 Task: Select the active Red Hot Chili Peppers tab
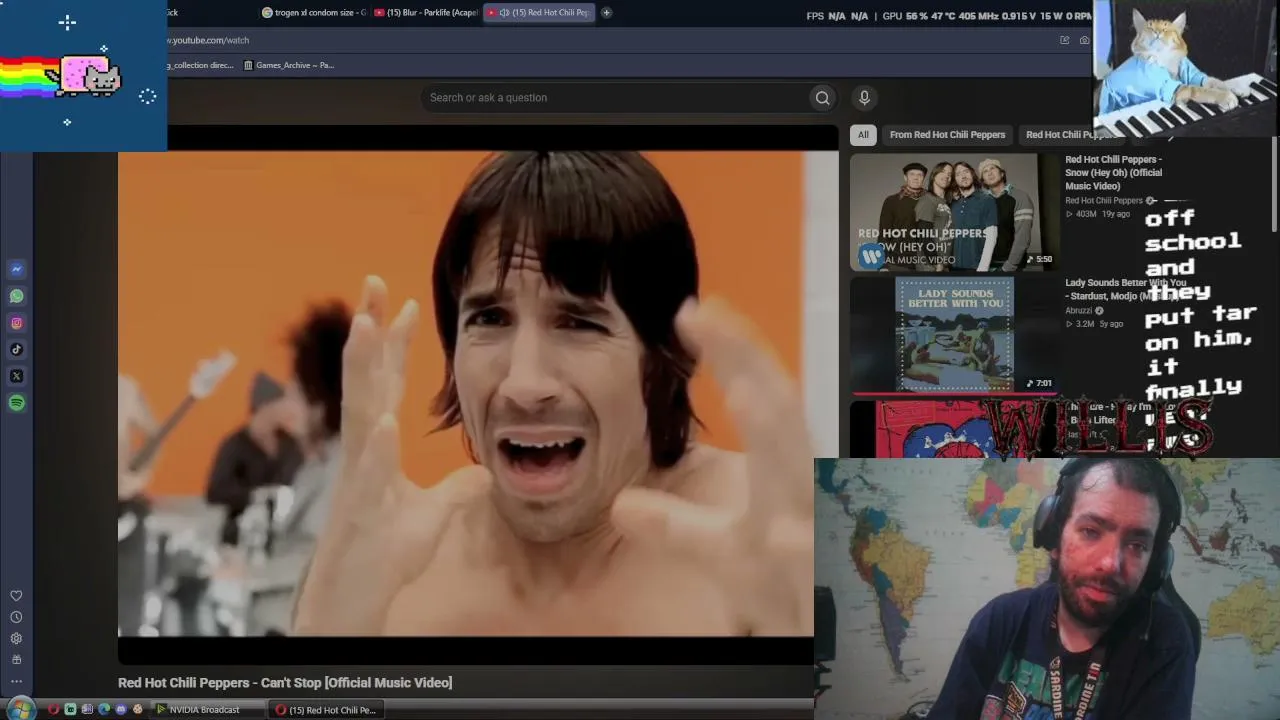(539, 13)
